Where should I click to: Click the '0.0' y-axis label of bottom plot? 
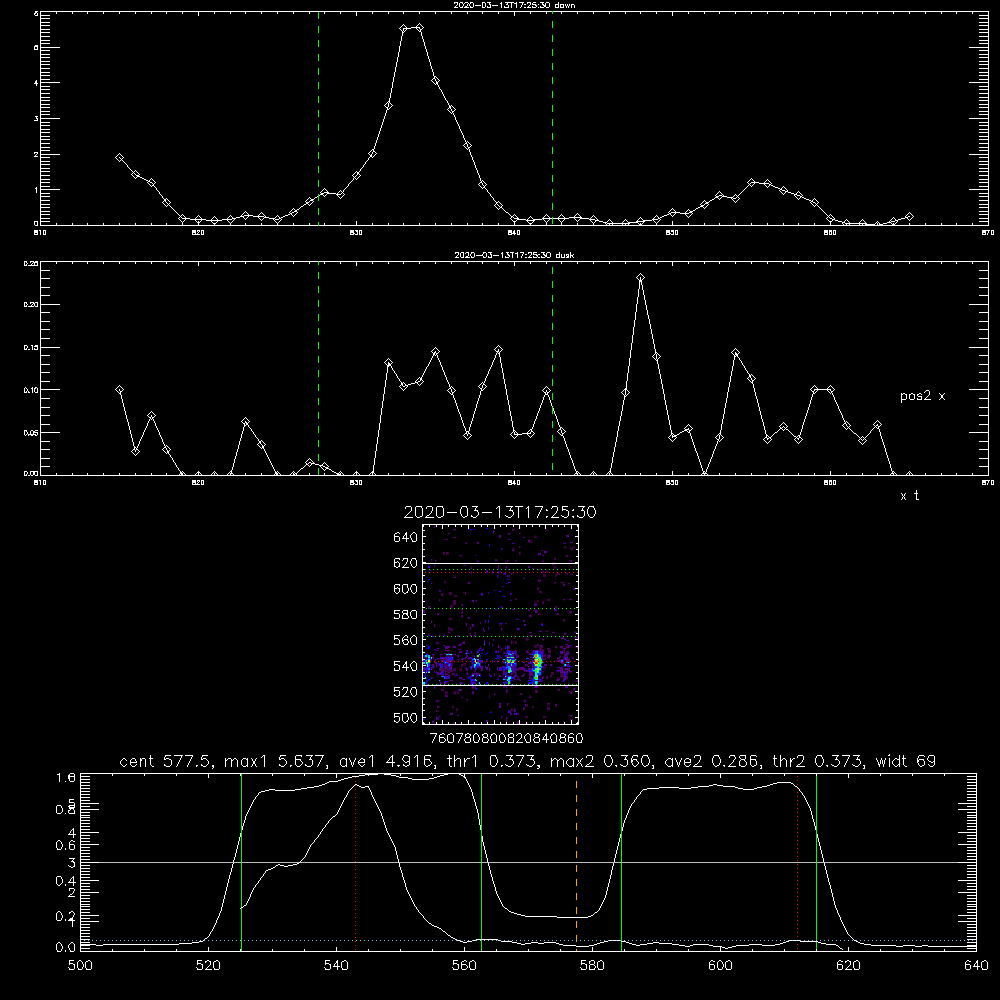[66, 948]
